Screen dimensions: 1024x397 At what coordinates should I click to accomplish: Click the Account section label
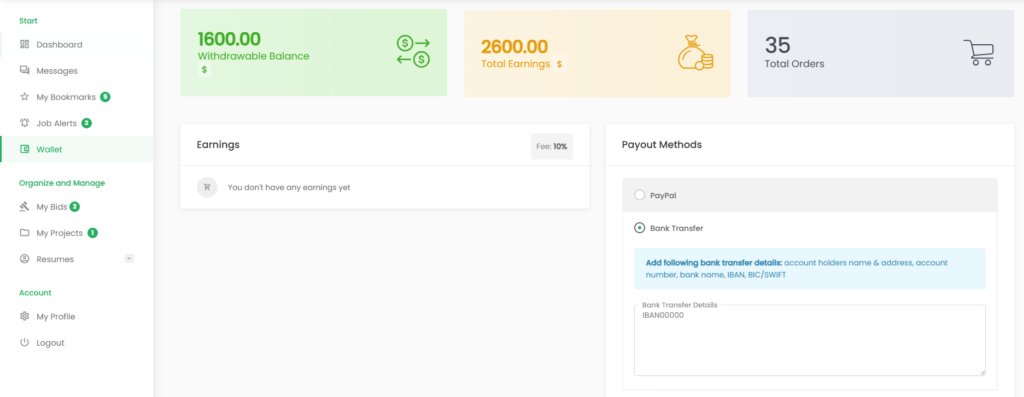tap(35, 293)
